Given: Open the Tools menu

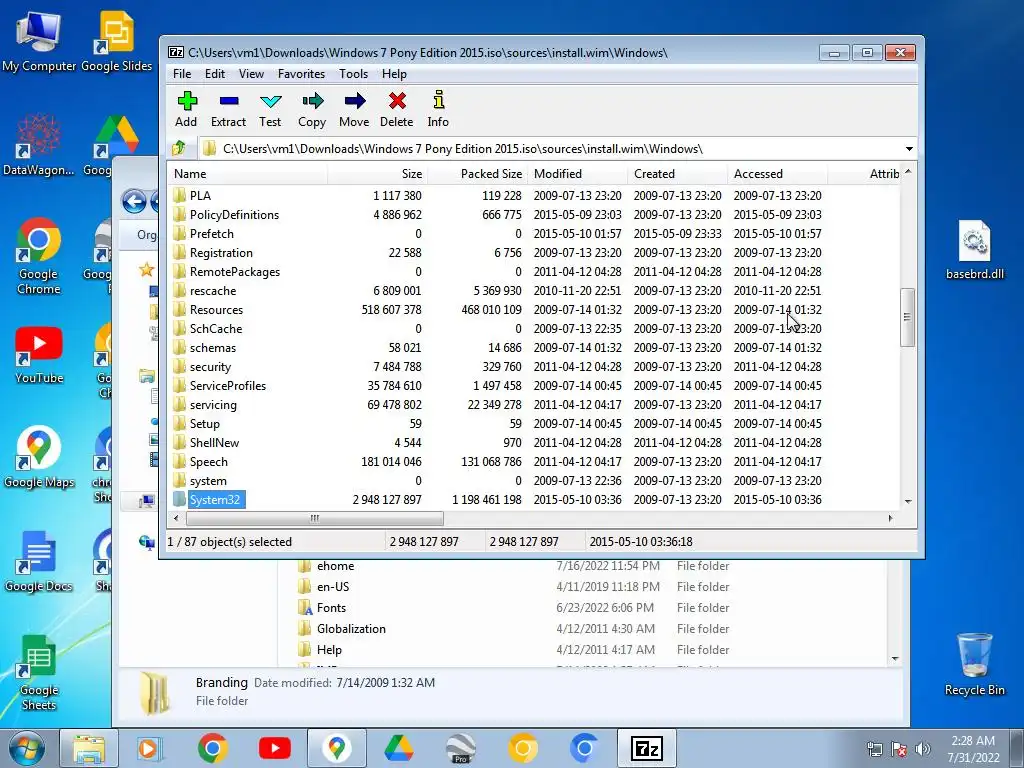Looking at the screenshot, I should (353, 74).
